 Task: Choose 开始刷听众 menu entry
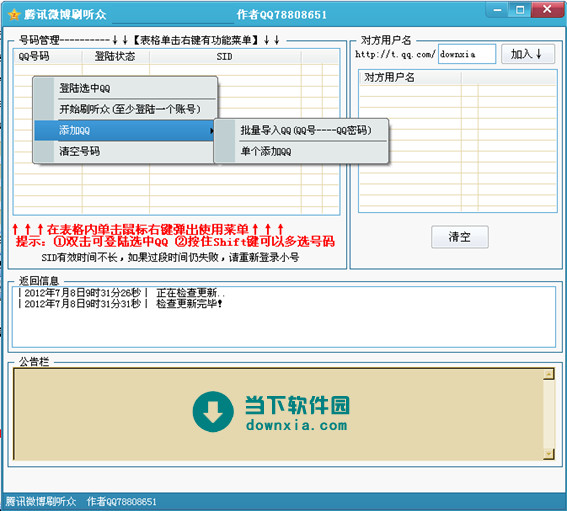coord(125,109)
